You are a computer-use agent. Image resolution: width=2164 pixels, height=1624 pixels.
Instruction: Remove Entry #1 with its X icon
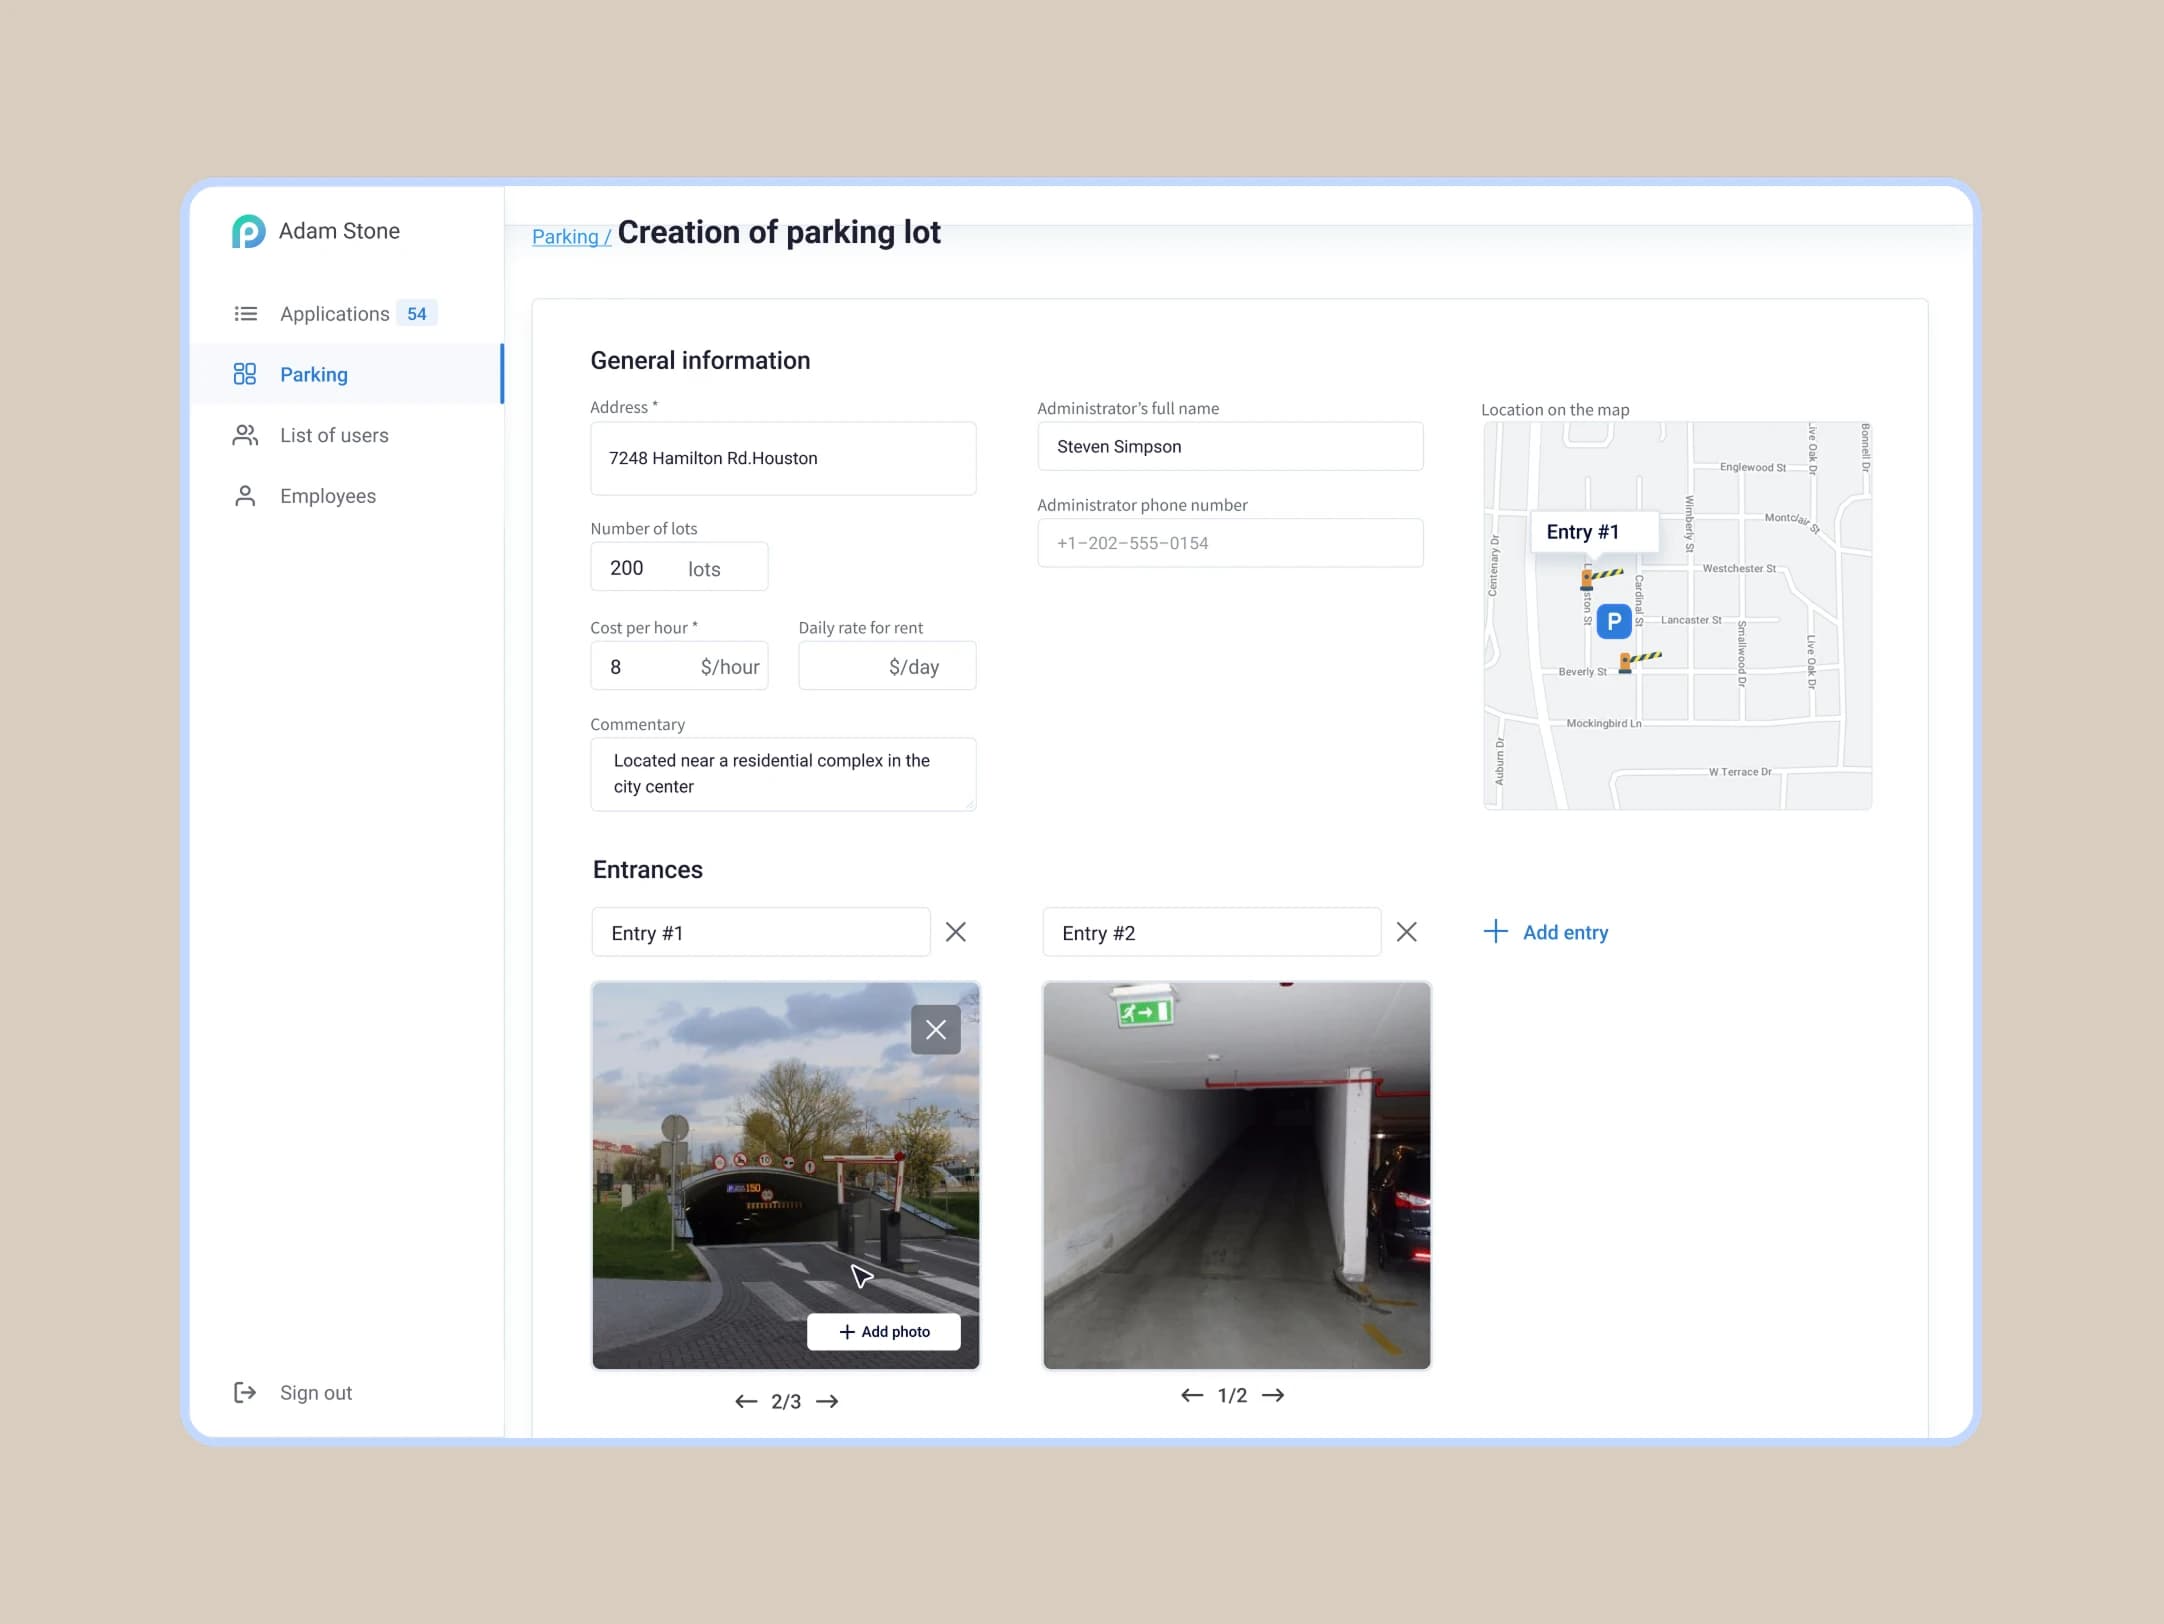point(956,932)
